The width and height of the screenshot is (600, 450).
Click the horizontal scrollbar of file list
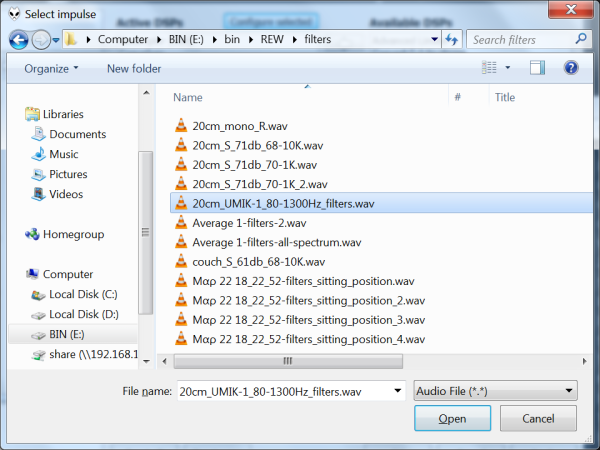click(286, 361)
